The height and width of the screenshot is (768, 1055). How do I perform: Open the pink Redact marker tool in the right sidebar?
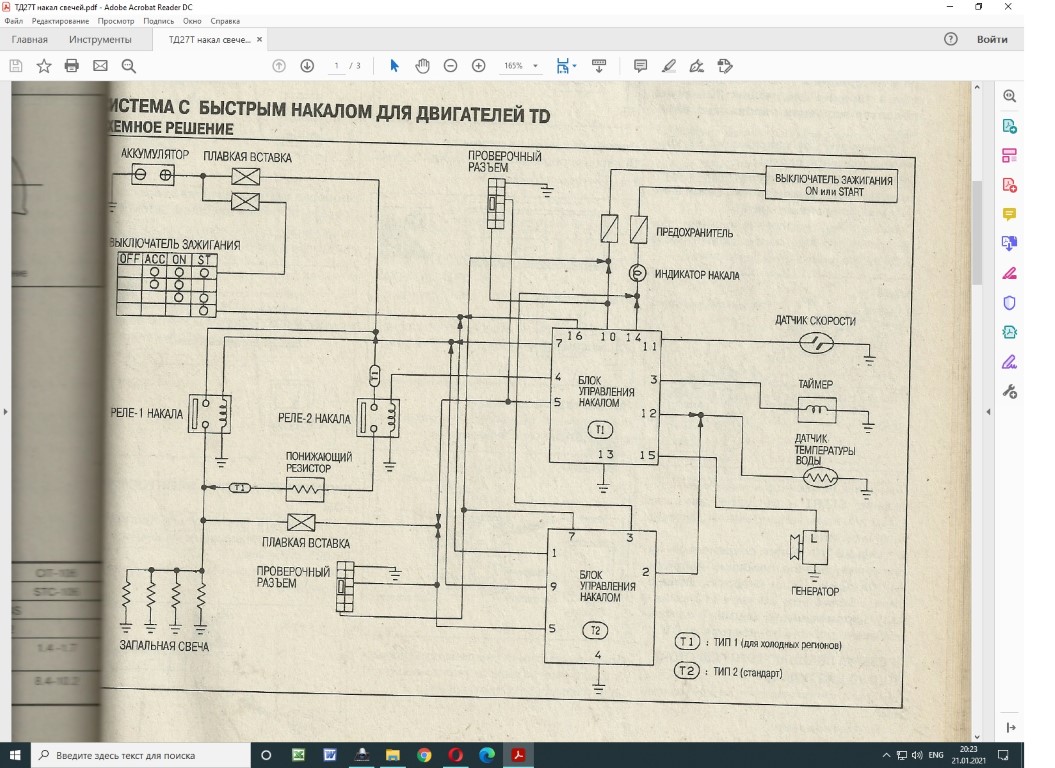tap(1009, 273)
